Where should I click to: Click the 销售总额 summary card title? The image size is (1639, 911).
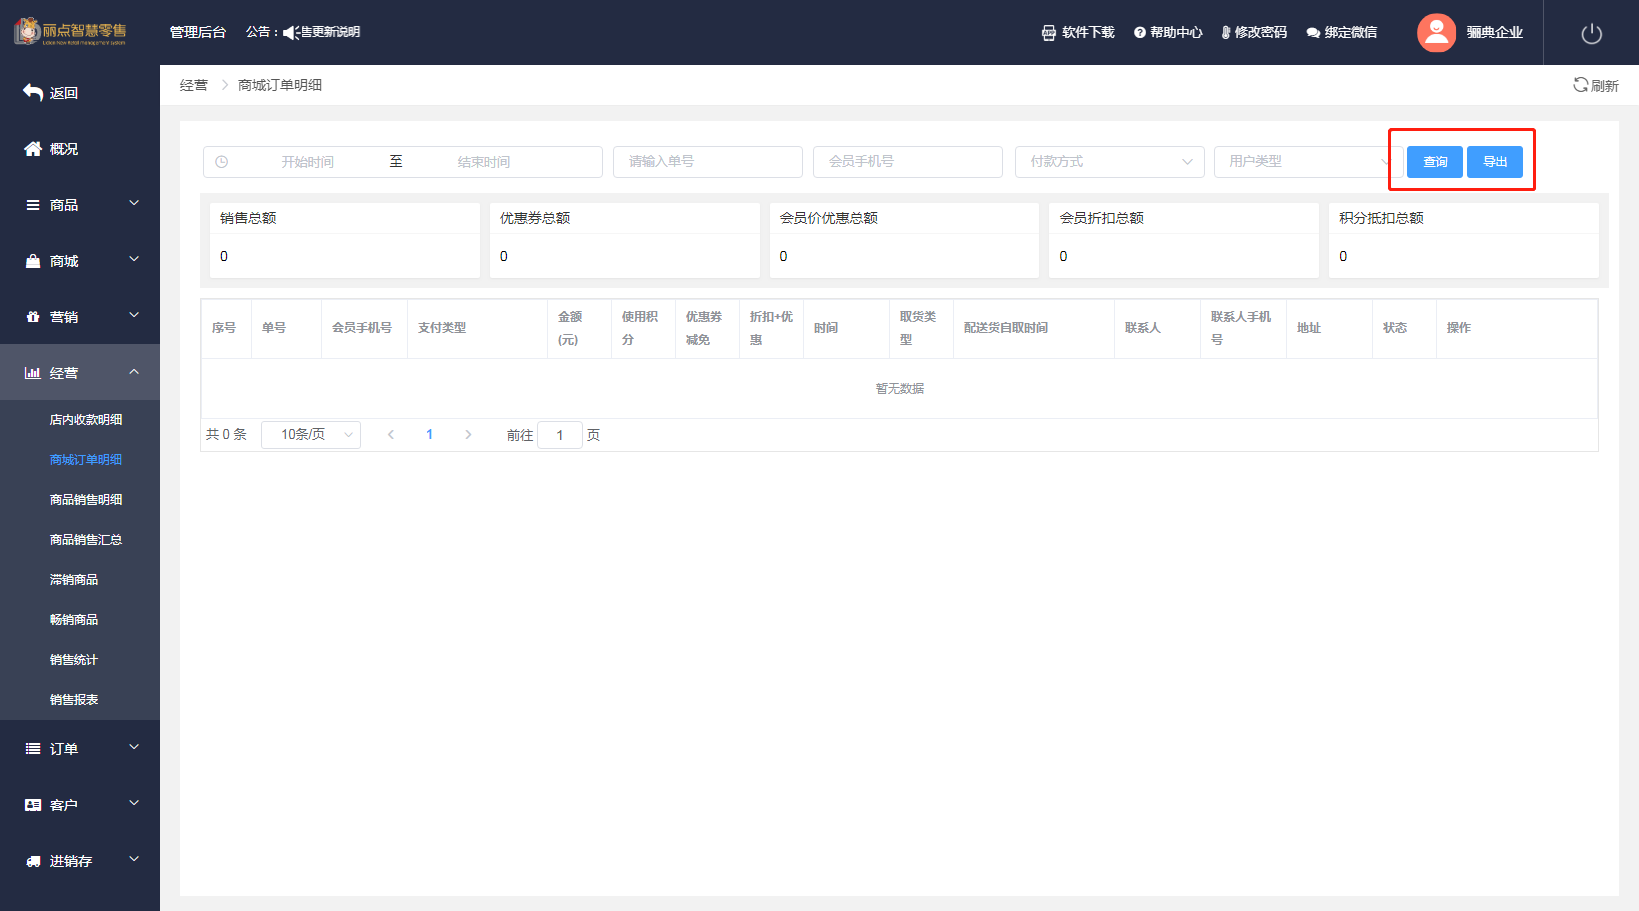click(x=248, y=218)
